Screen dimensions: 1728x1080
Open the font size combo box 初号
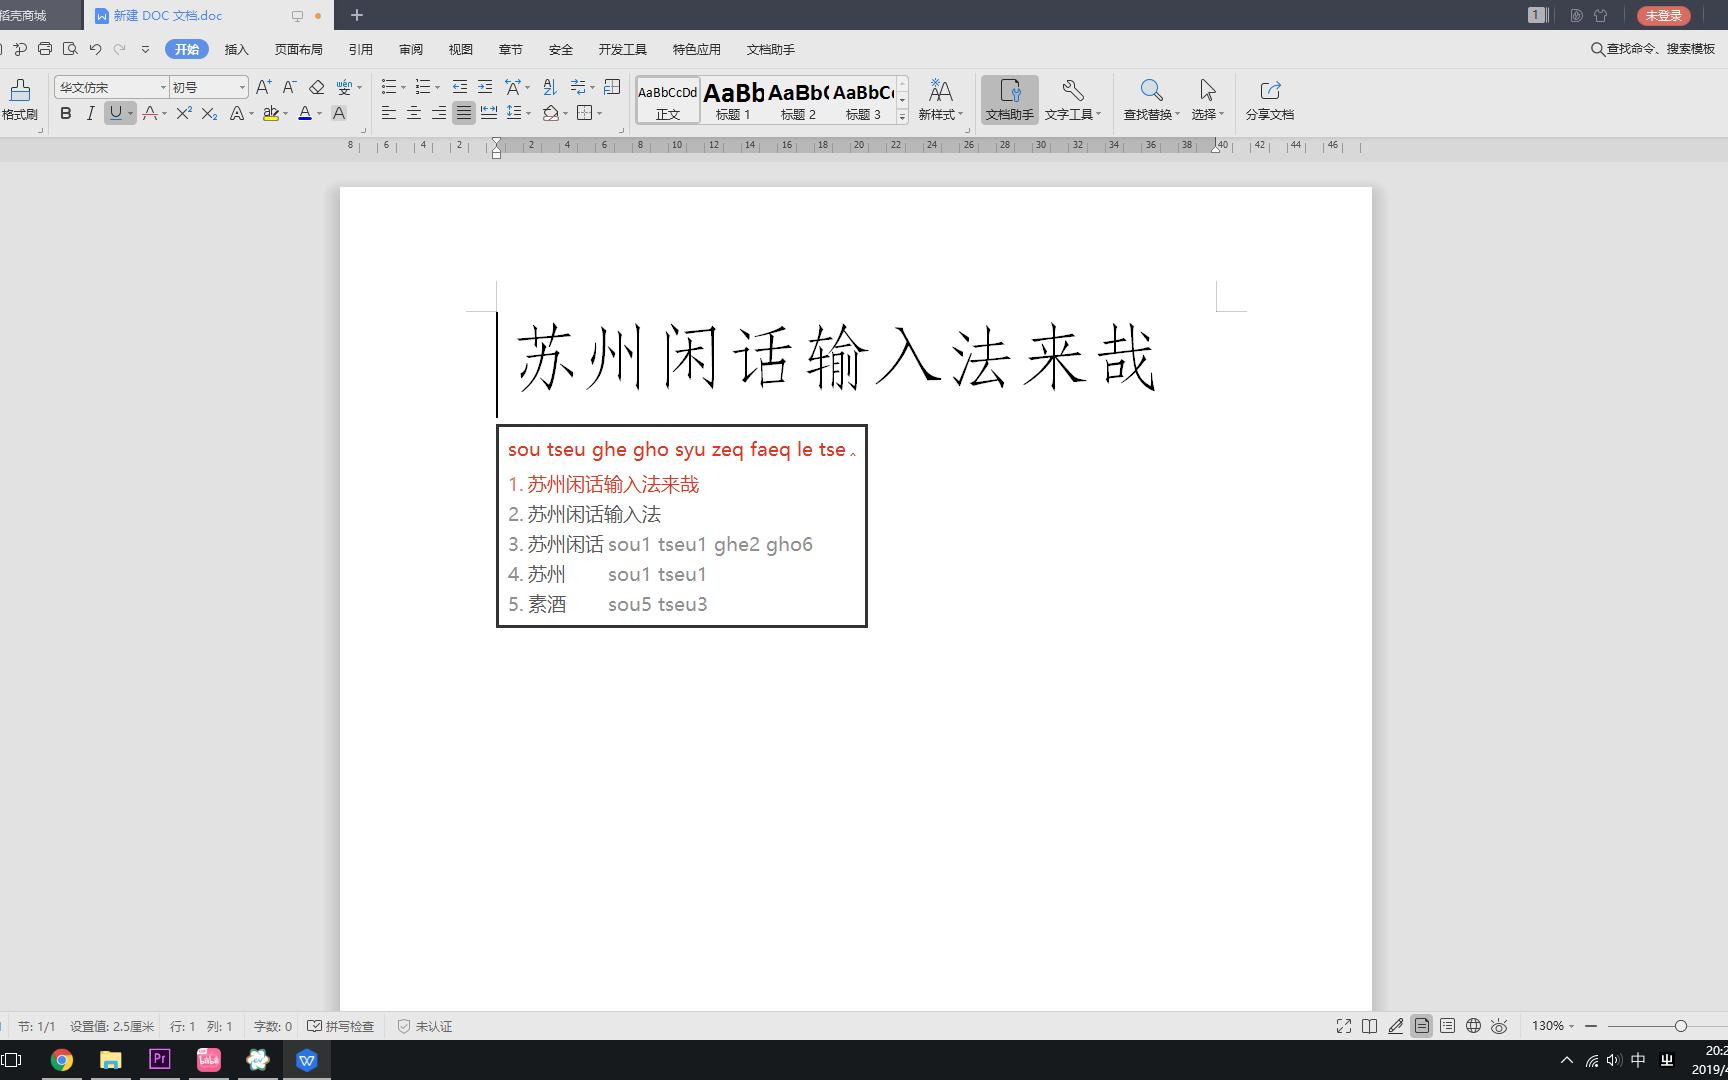tap(208, 87)
